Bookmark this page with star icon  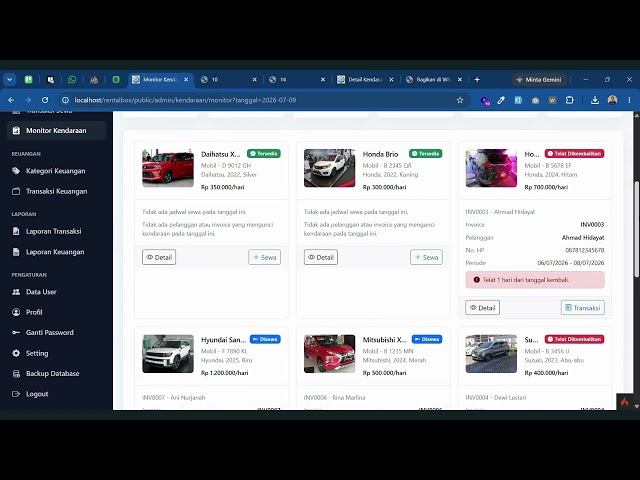[460, 100]
